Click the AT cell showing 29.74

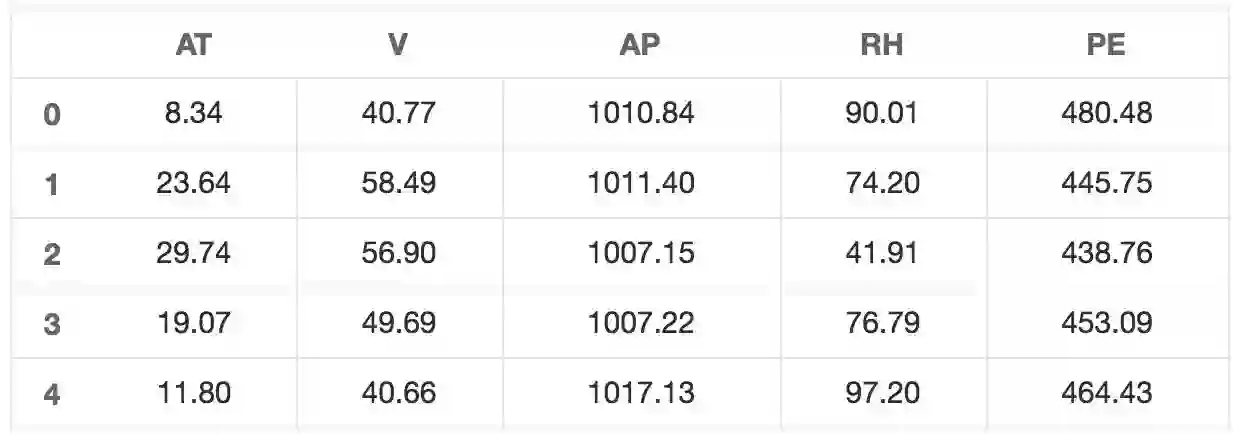[x=193, y=253]
